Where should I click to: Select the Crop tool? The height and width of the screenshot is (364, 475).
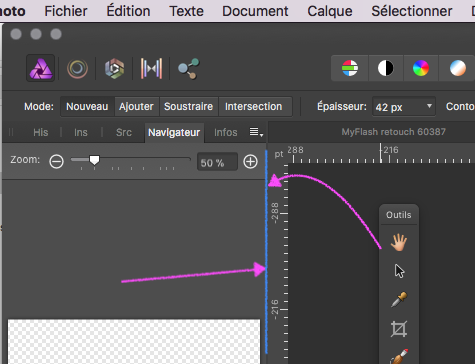click(399, 329)
